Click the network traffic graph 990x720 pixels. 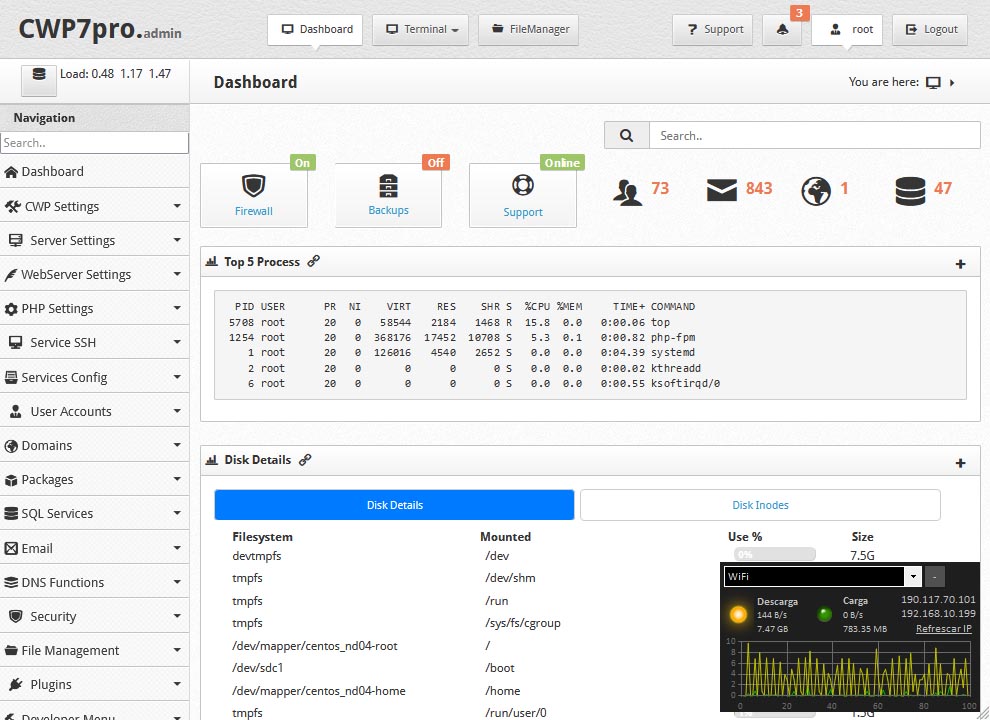pyautogui.click(x=857, y=669)
